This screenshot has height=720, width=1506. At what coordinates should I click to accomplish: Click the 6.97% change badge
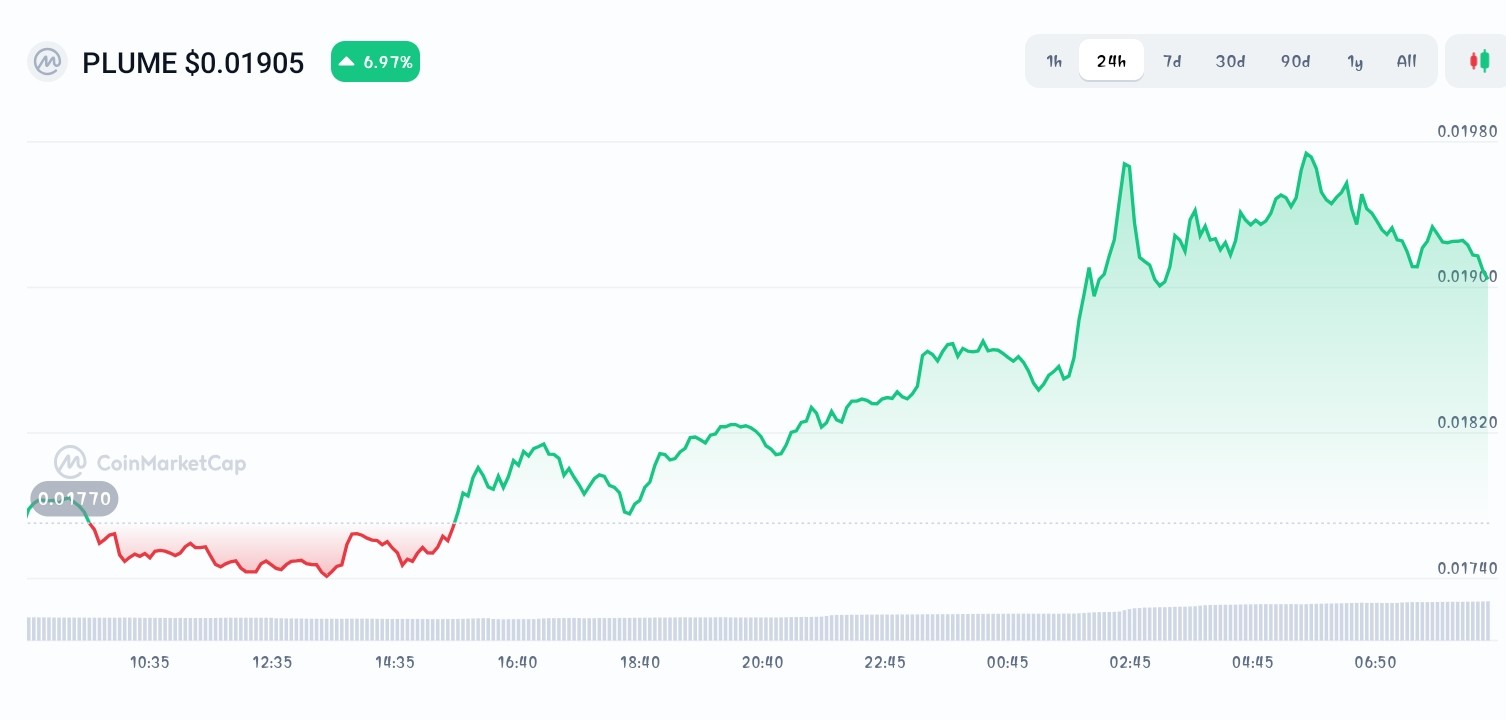(375, 61)
